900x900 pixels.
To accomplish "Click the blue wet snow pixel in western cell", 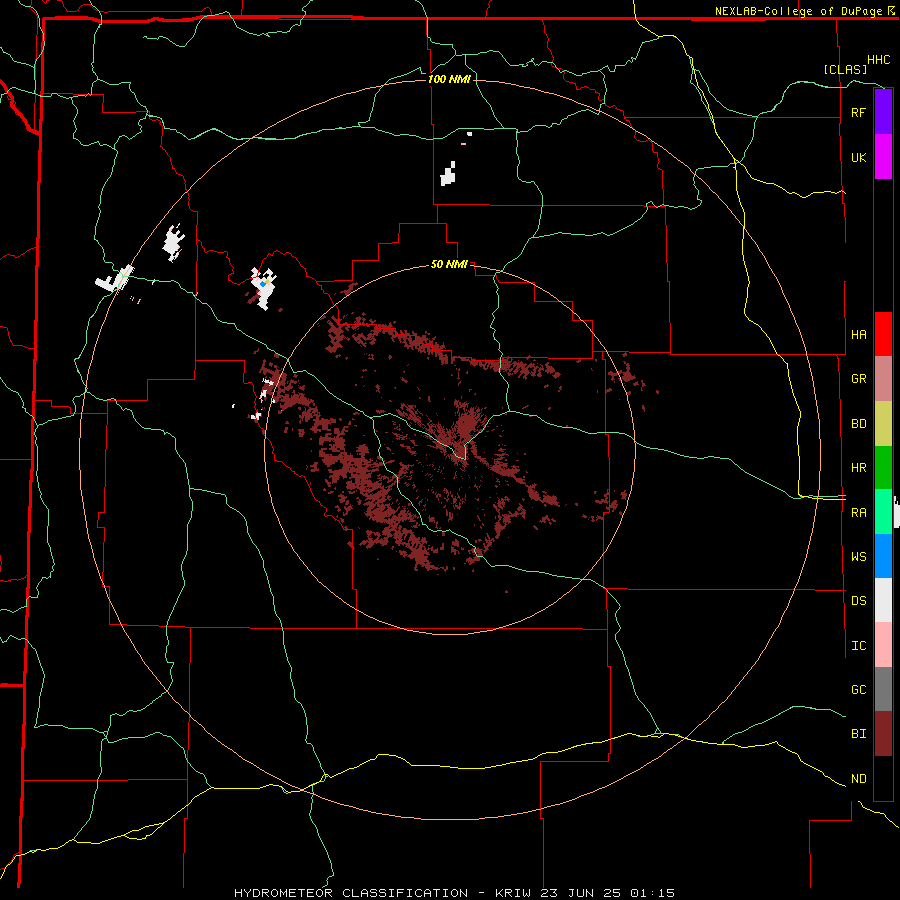I will pos(263,284).
